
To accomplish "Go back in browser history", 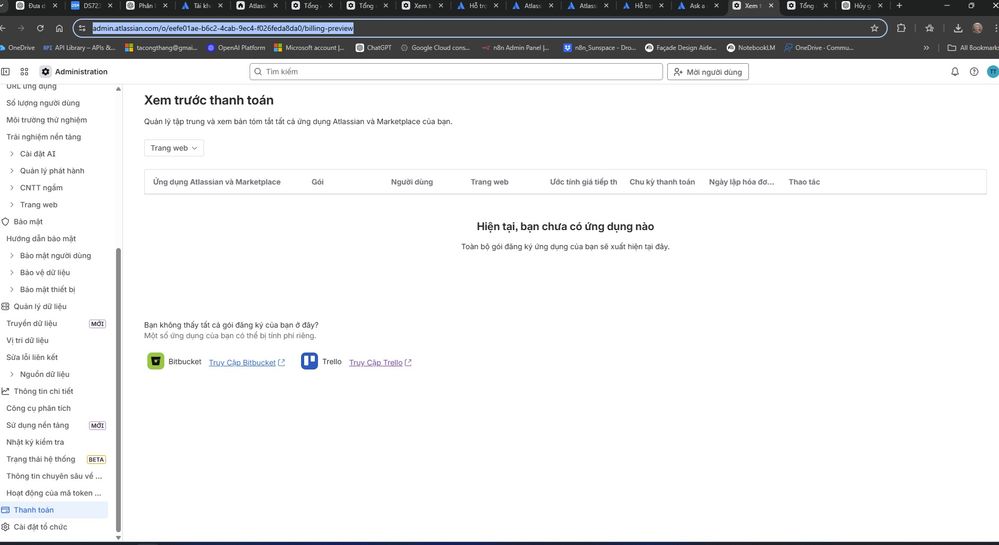I will [3, 28].
